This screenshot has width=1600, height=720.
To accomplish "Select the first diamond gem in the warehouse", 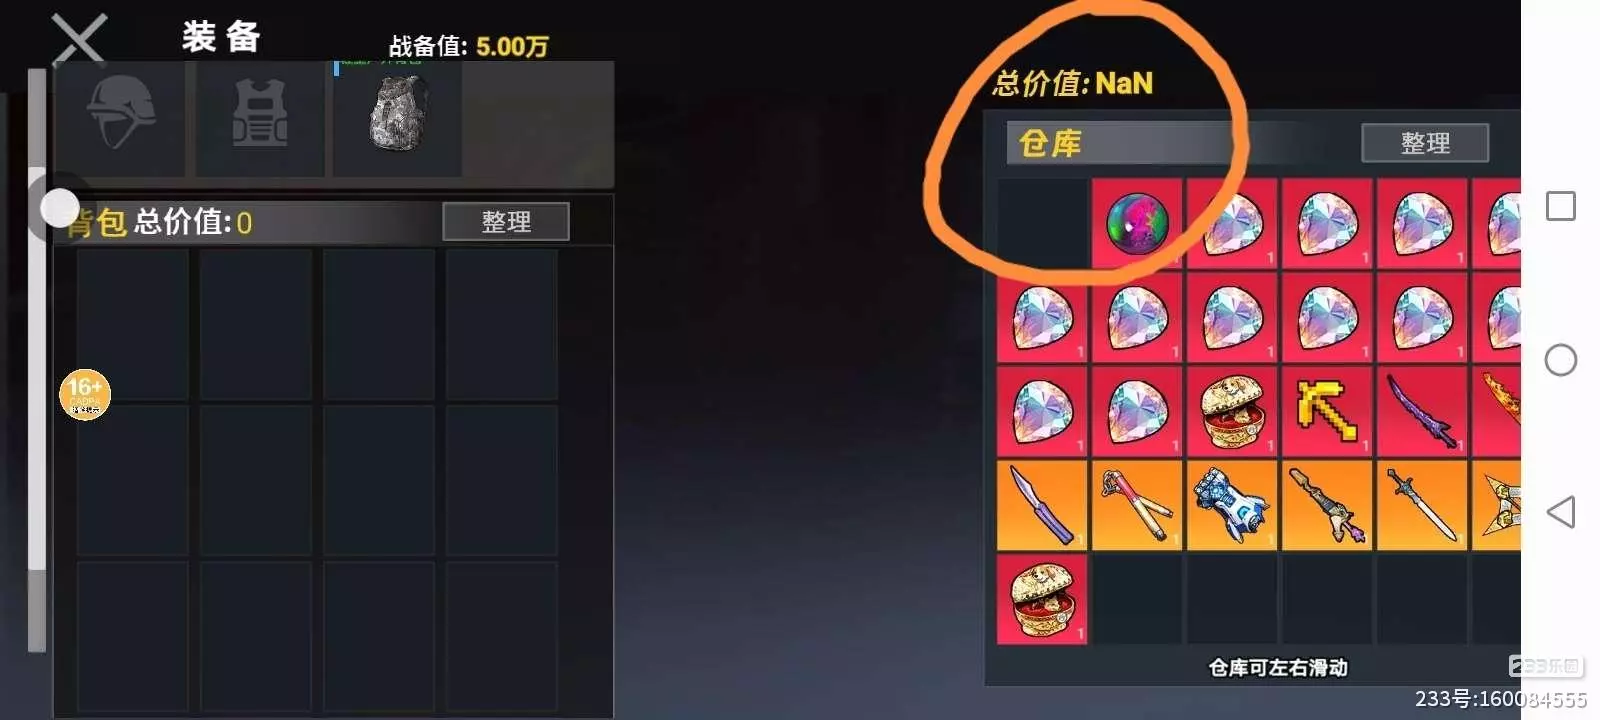I will (x=1232, y=224).
